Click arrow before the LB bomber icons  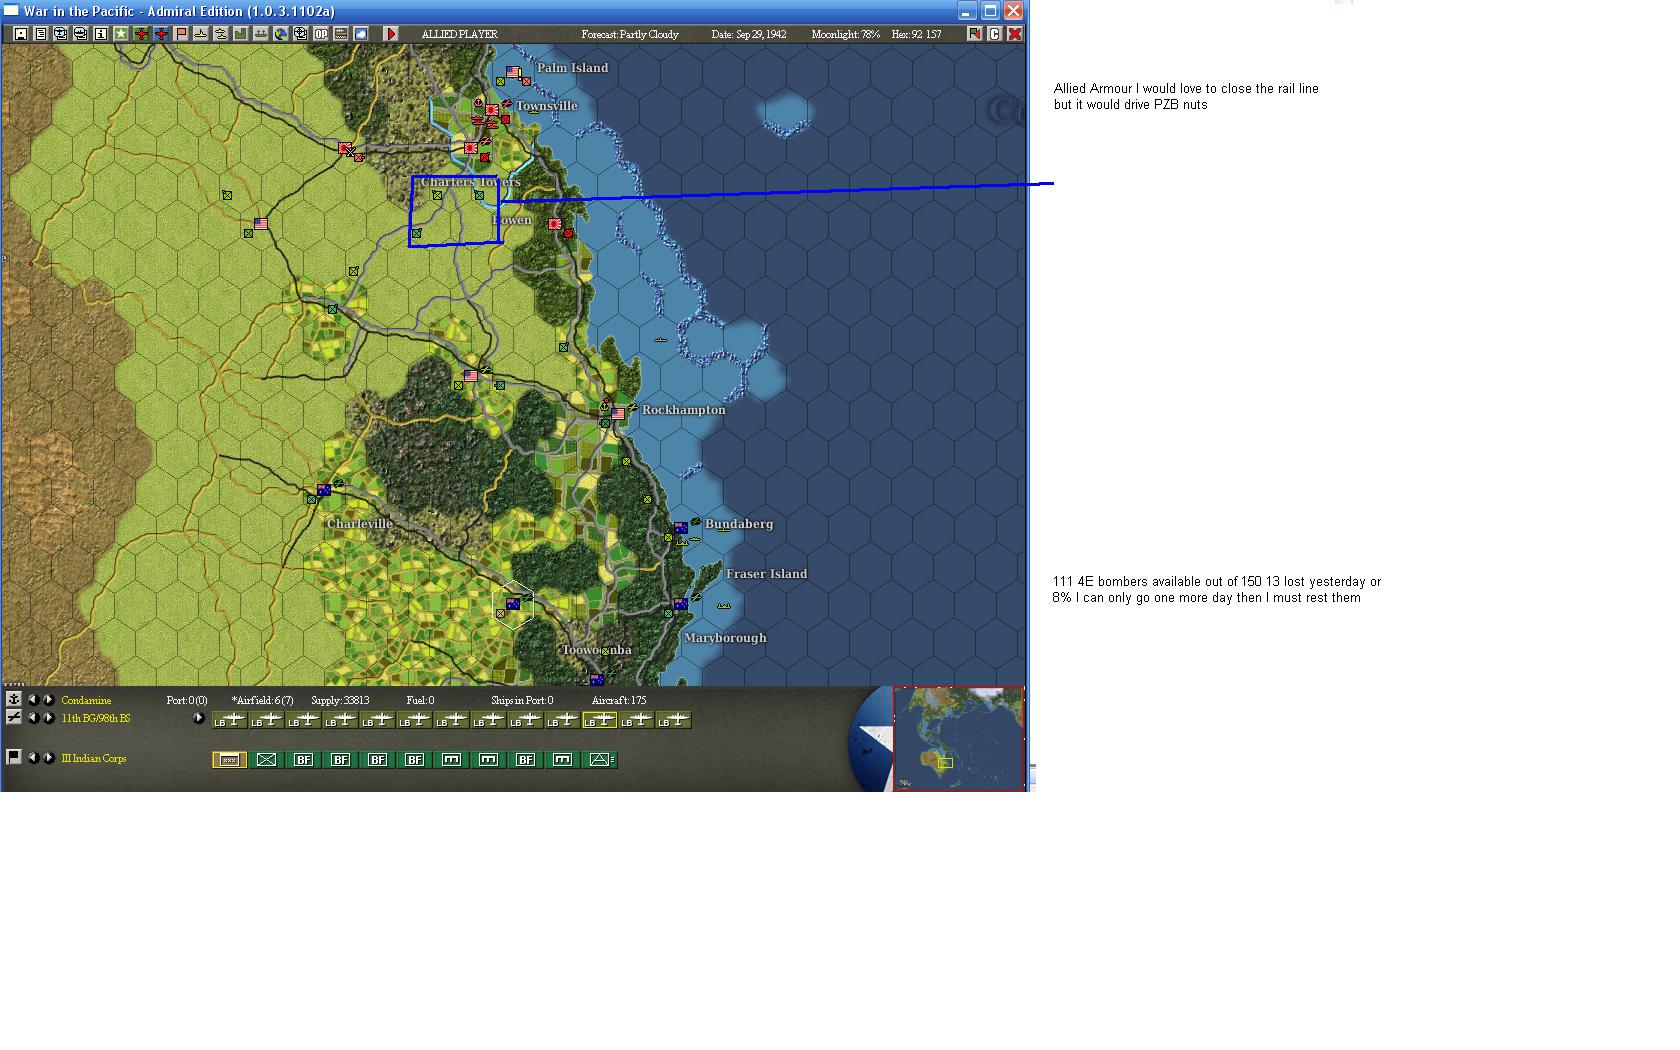tap(198, 718)
